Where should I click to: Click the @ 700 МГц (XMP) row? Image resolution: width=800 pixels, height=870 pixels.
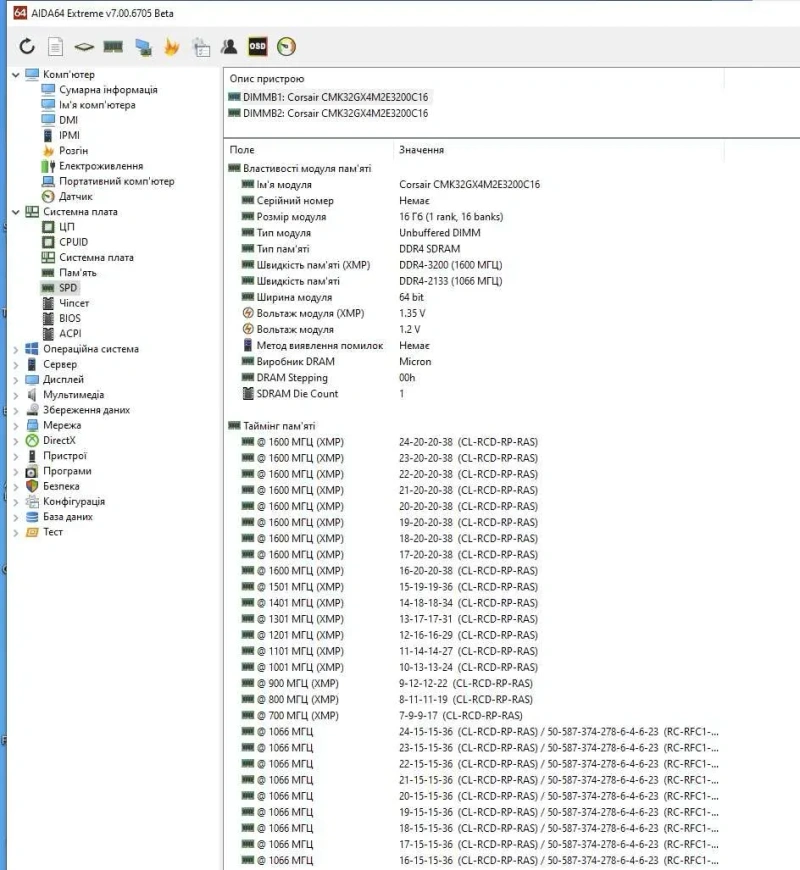(x=382, y=716)
